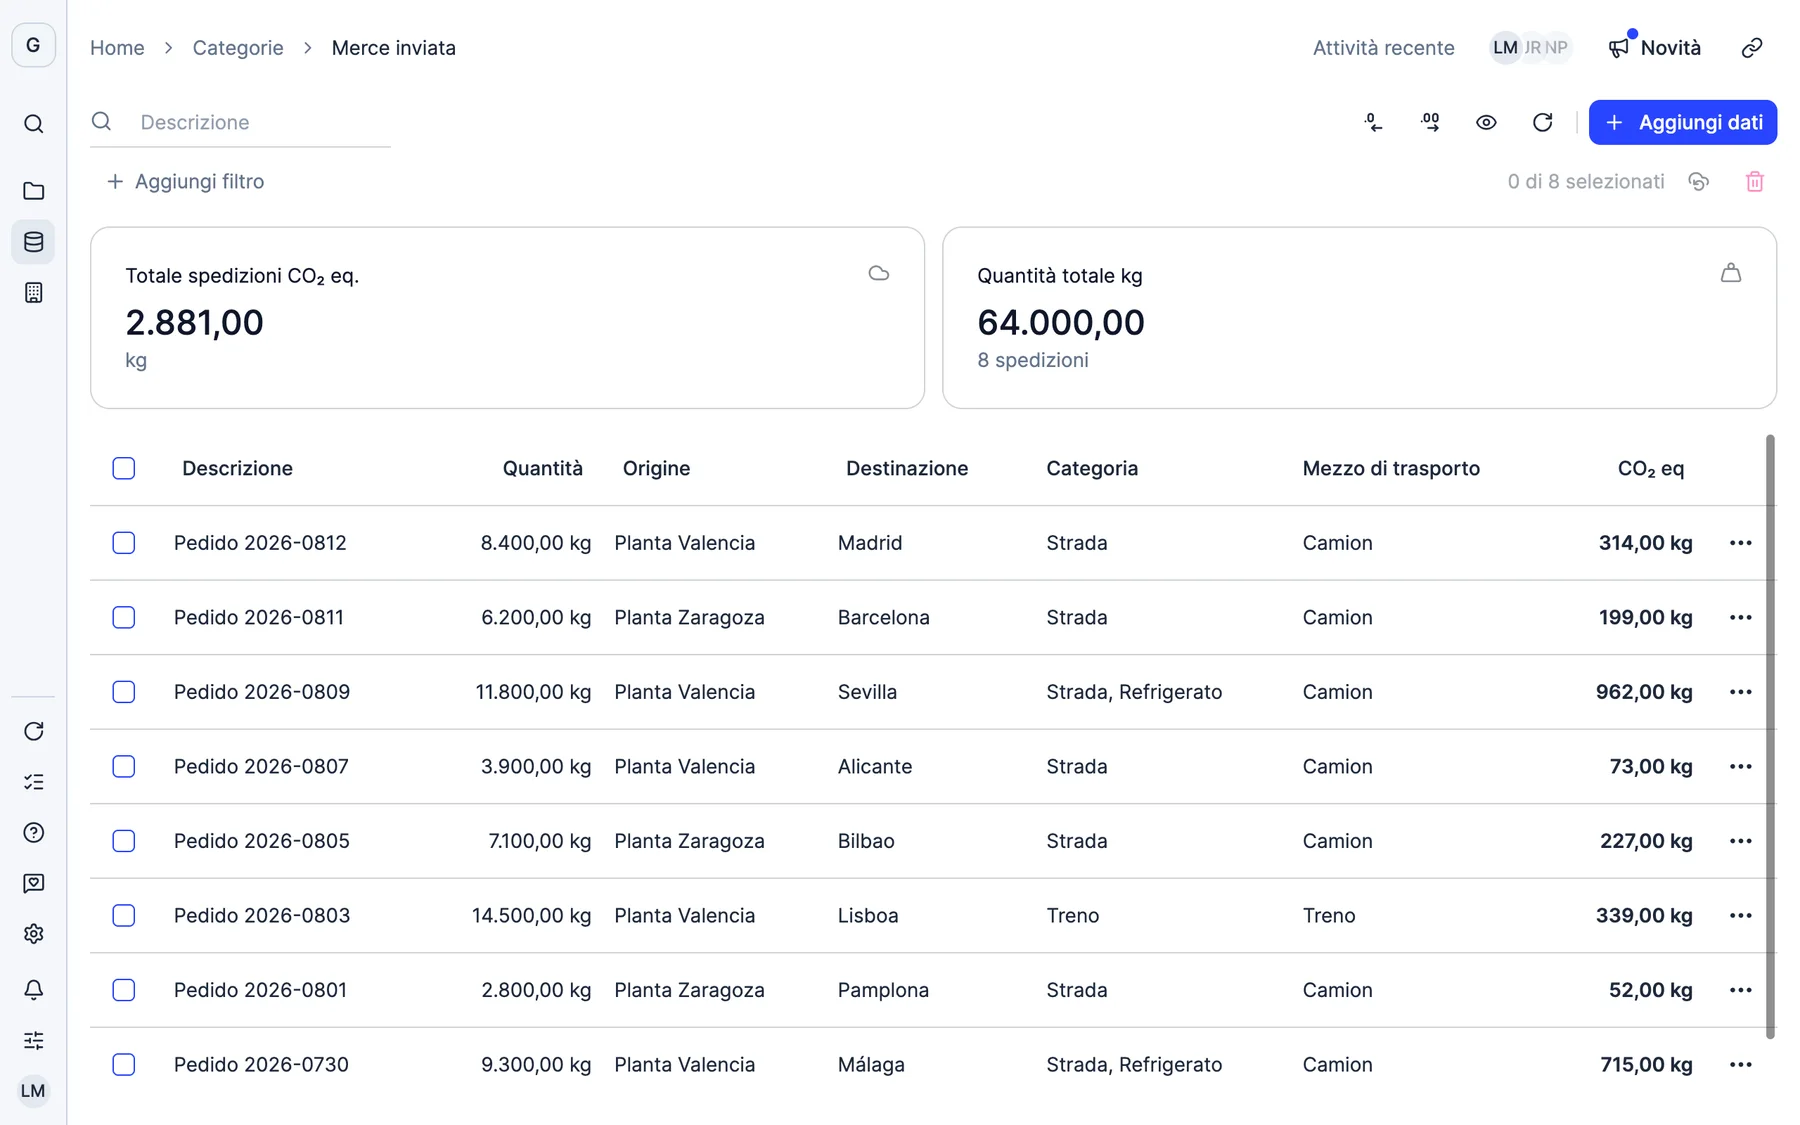Viewport: 1800px width, 1125px height.
Task: Open the three-dot menu for Pedido 2026-0812
Action: point(1741,543)
